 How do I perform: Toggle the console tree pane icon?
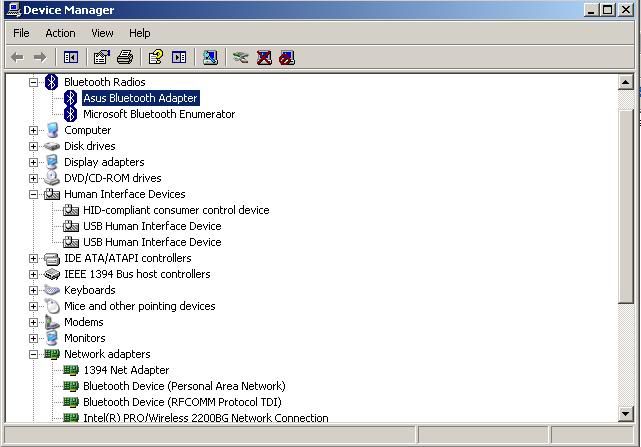[71, 57]
